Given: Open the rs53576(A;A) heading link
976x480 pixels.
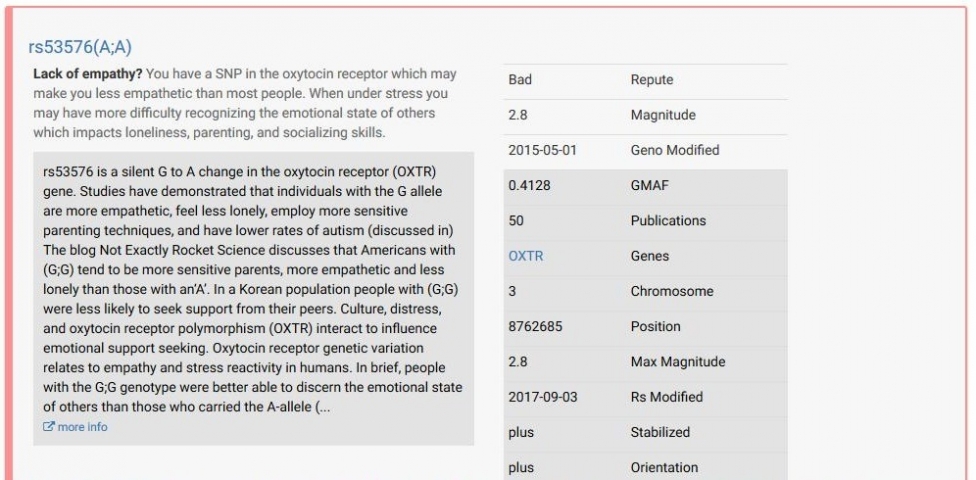Looking at the screenshot, I should (x=81, y=47).
